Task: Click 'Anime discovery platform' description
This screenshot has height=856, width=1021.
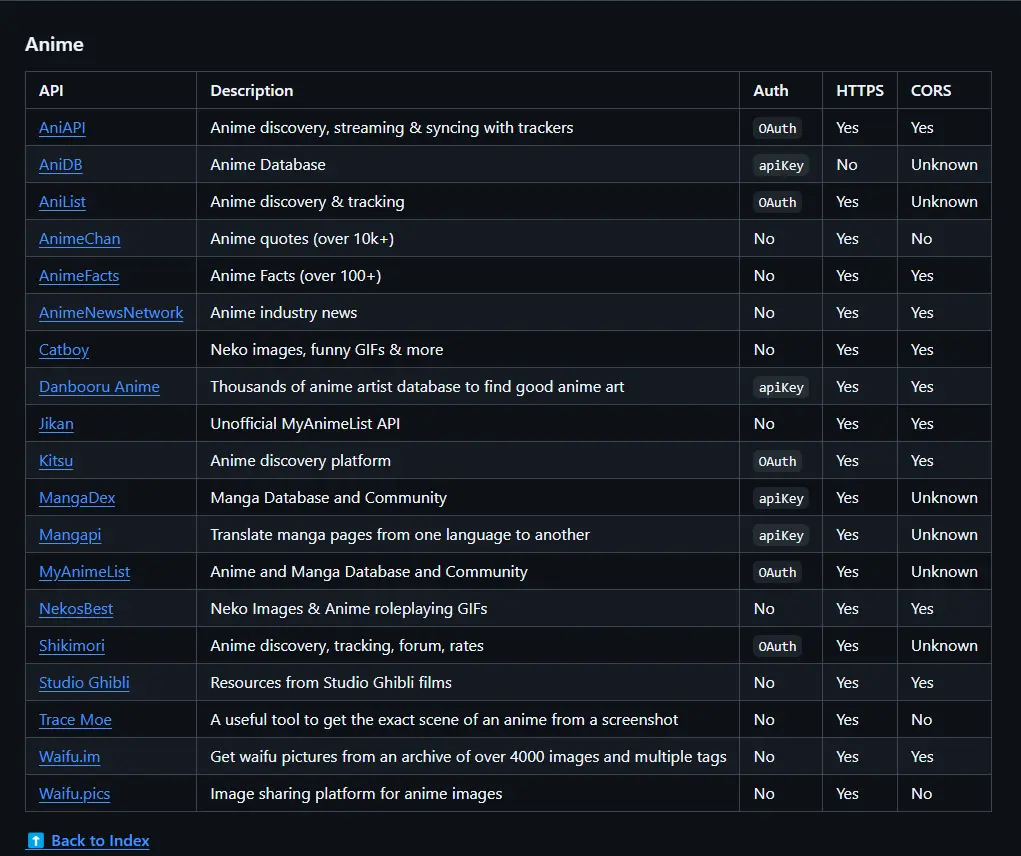Action: pyautogui.click(x=300, y=461)
